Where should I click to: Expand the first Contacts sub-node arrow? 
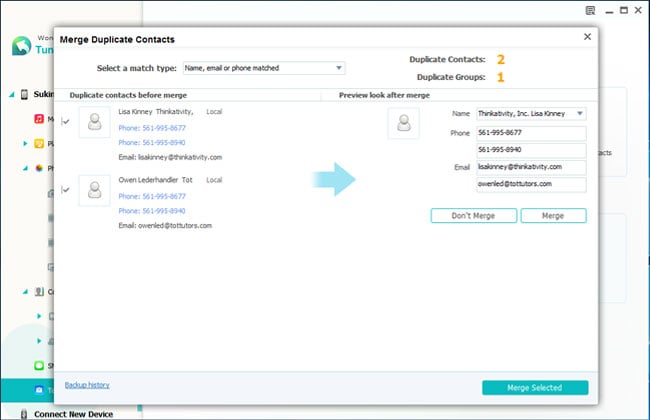39,316
